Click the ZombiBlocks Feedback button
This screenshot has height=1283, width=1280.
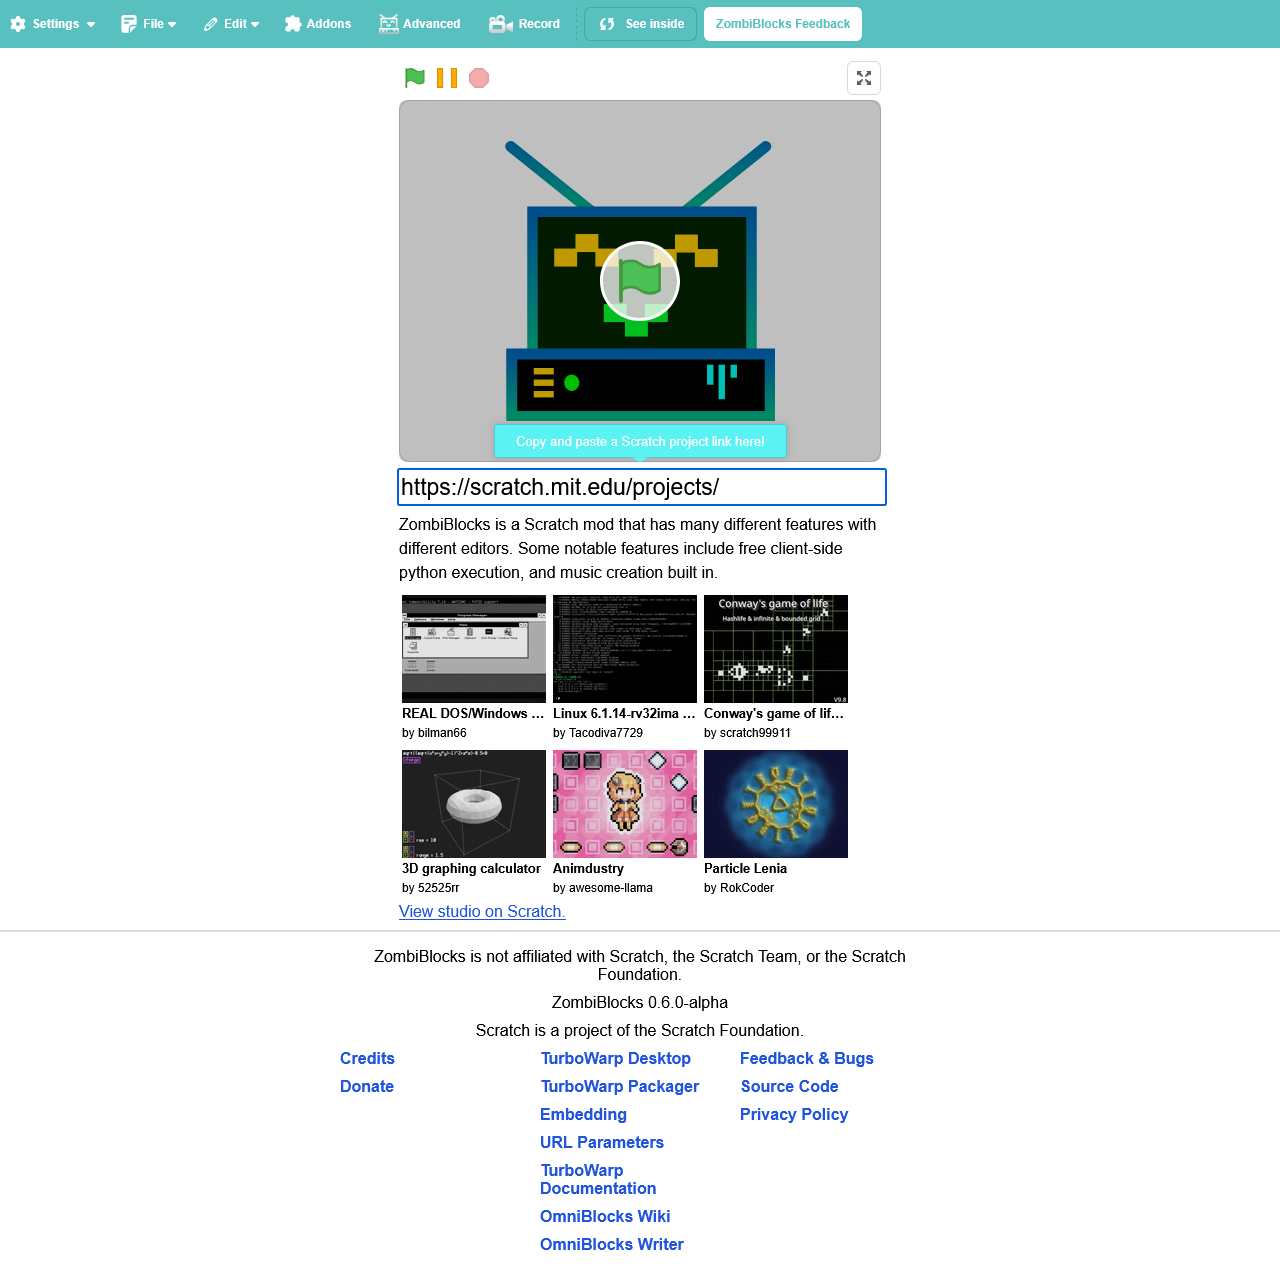click(x=783, y=24)
